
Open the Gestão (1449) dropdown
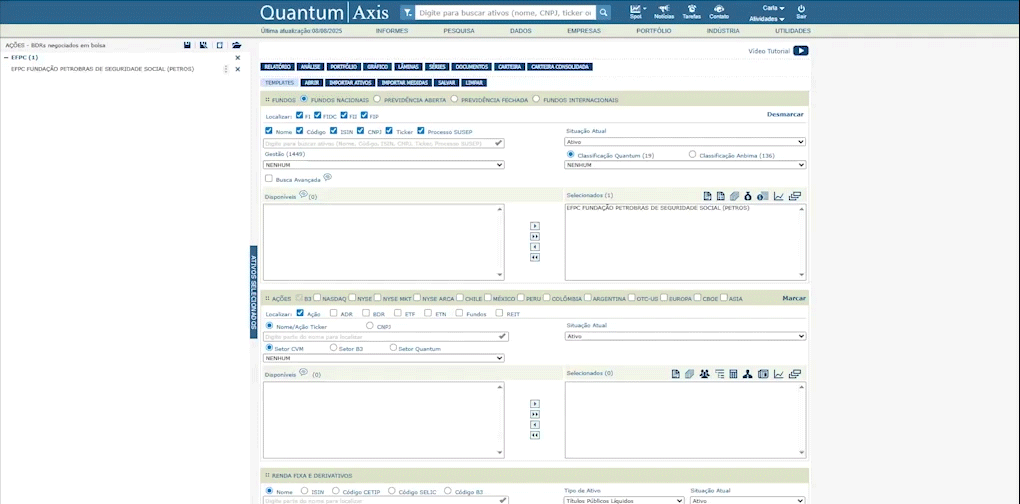point(384,165)
